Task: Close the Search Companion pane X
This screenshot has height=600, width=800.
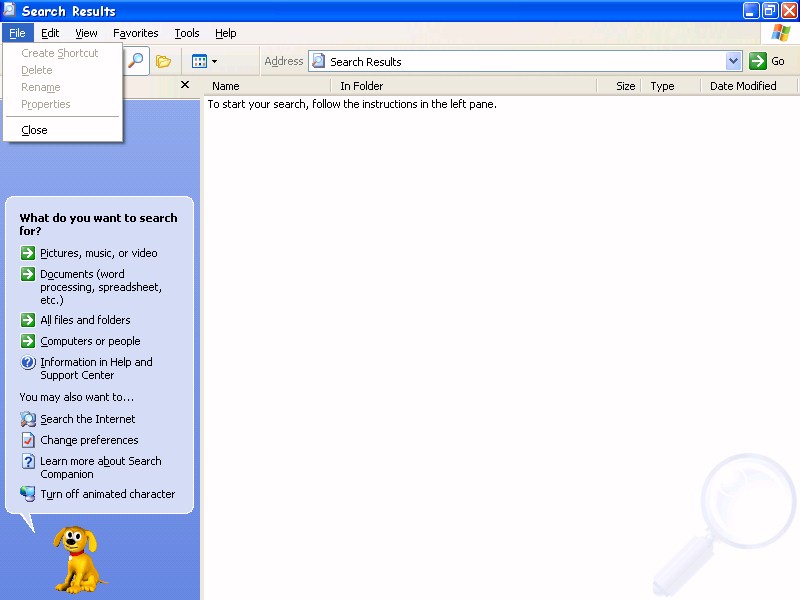Action: coord(185,85)
